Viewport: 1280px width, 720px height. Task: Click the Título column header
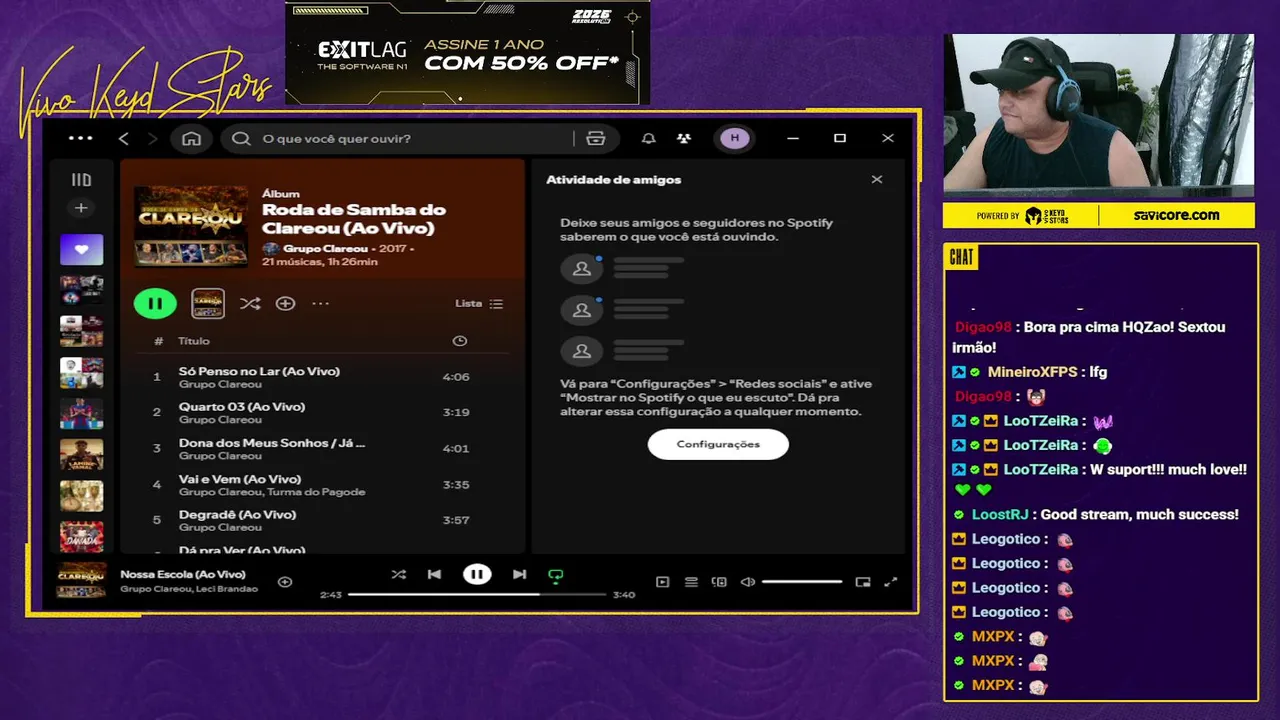point(194,341)
